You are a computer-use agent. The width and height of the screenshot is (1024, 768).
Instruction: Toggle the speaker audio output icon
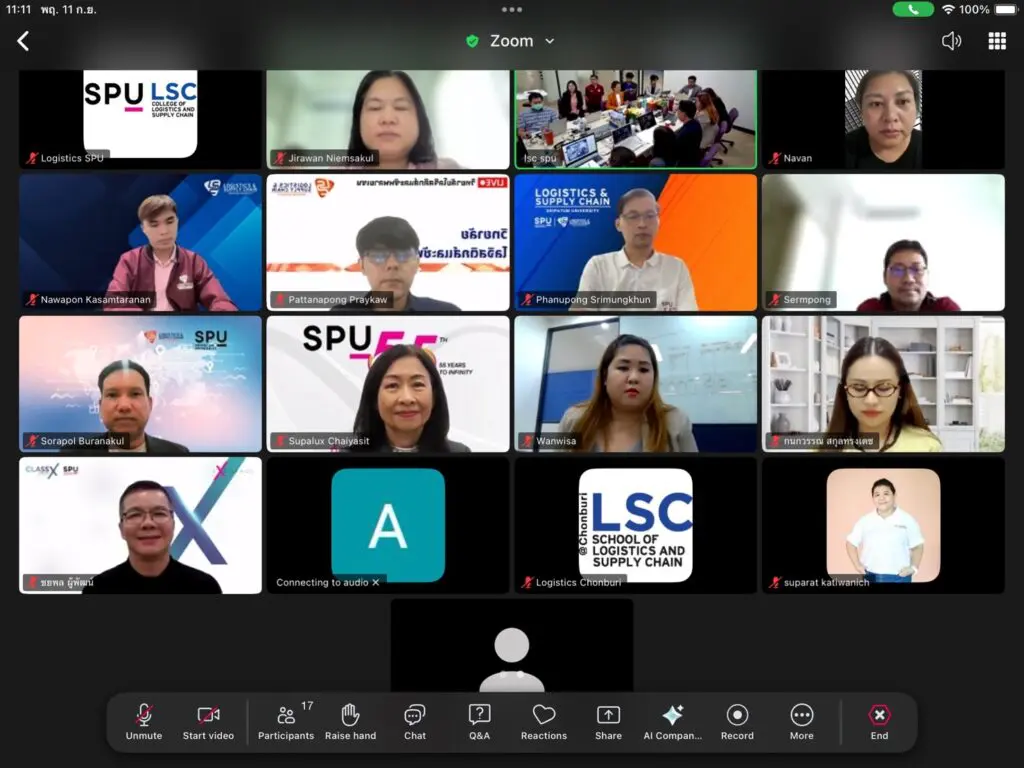[951, 41]
